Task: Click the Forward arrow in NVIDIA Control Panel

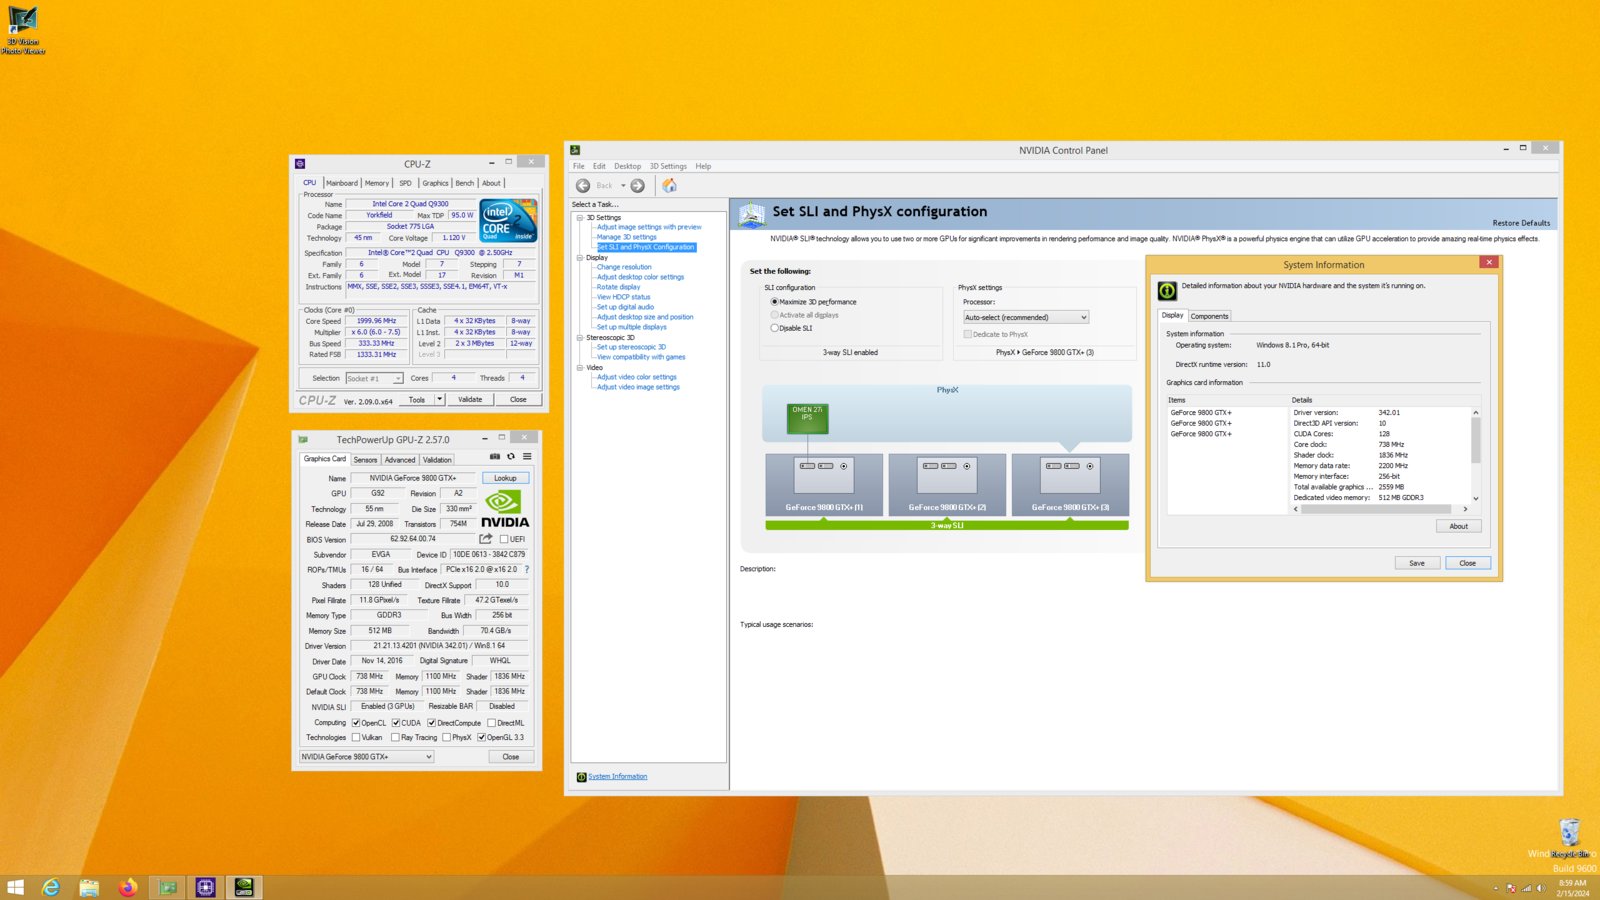Action: click(x=637, y=185)
